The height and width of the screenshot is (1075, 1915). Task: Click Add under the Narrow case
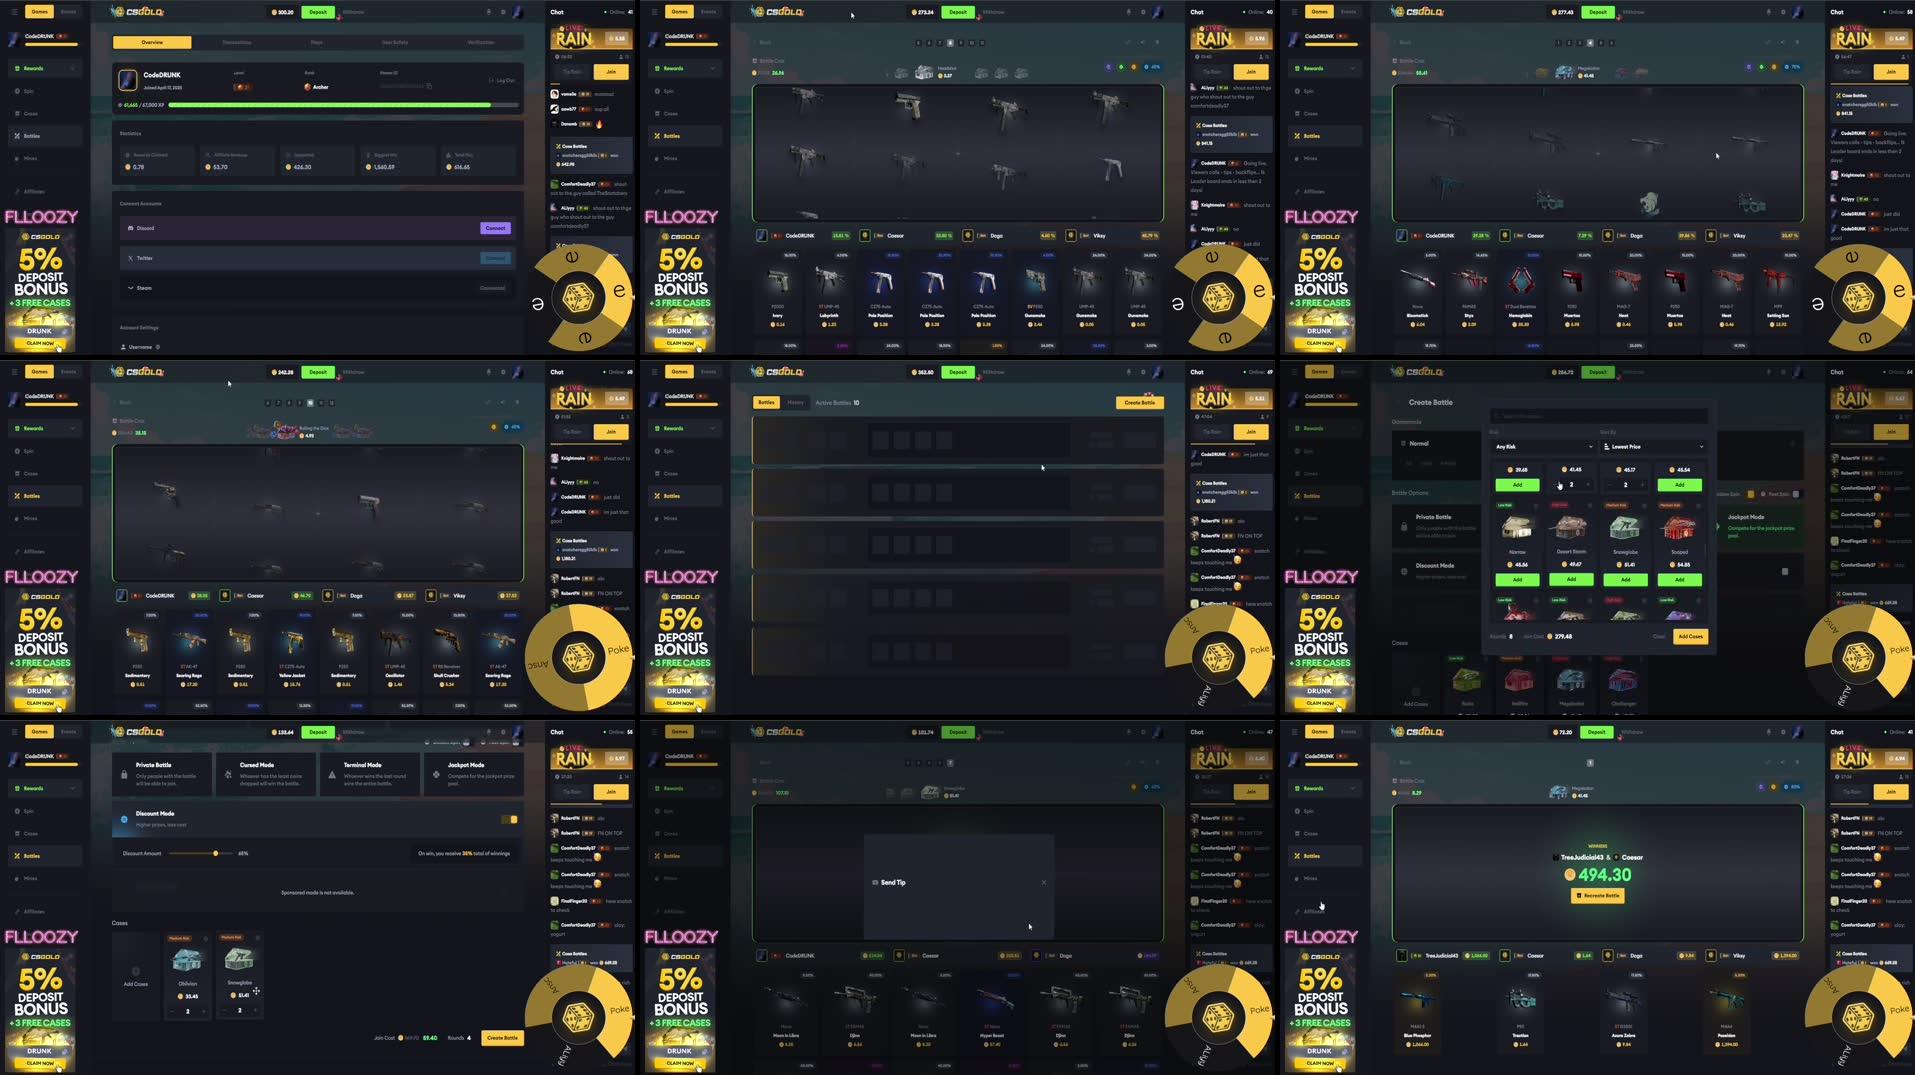point(1517,580)
